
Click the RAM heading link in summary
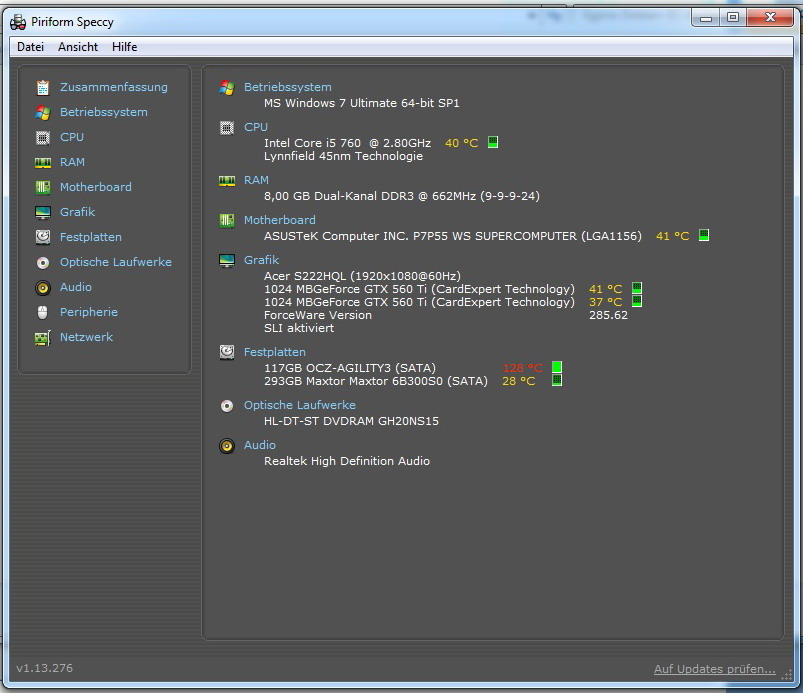pyautogui.click(x=256, y=180)
